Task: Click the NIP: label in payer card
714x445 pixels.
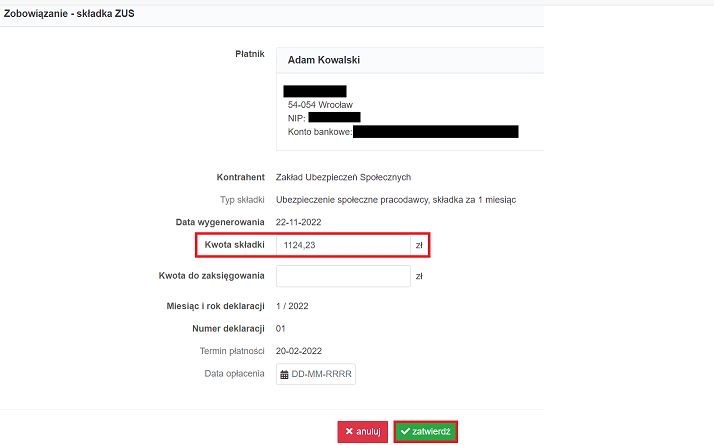Action: tap(296, 118)
